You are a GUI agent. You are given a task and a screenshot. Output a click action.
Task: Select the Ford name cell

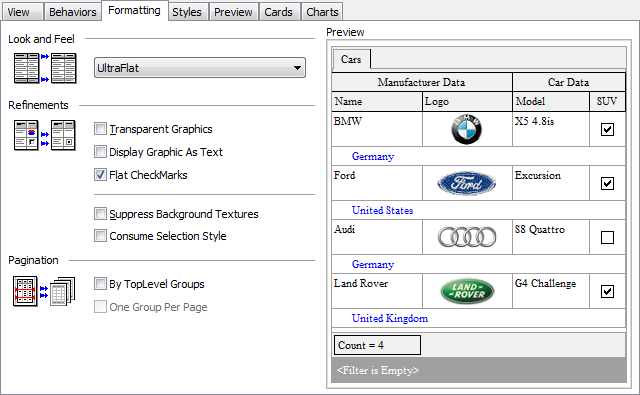click(x=377, y=183)
